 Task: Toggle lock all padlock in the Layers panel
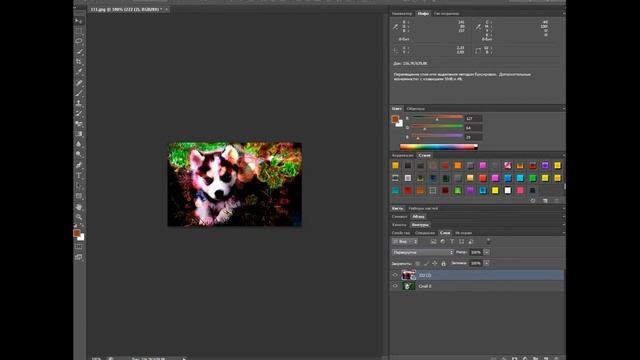coord(444,264)
